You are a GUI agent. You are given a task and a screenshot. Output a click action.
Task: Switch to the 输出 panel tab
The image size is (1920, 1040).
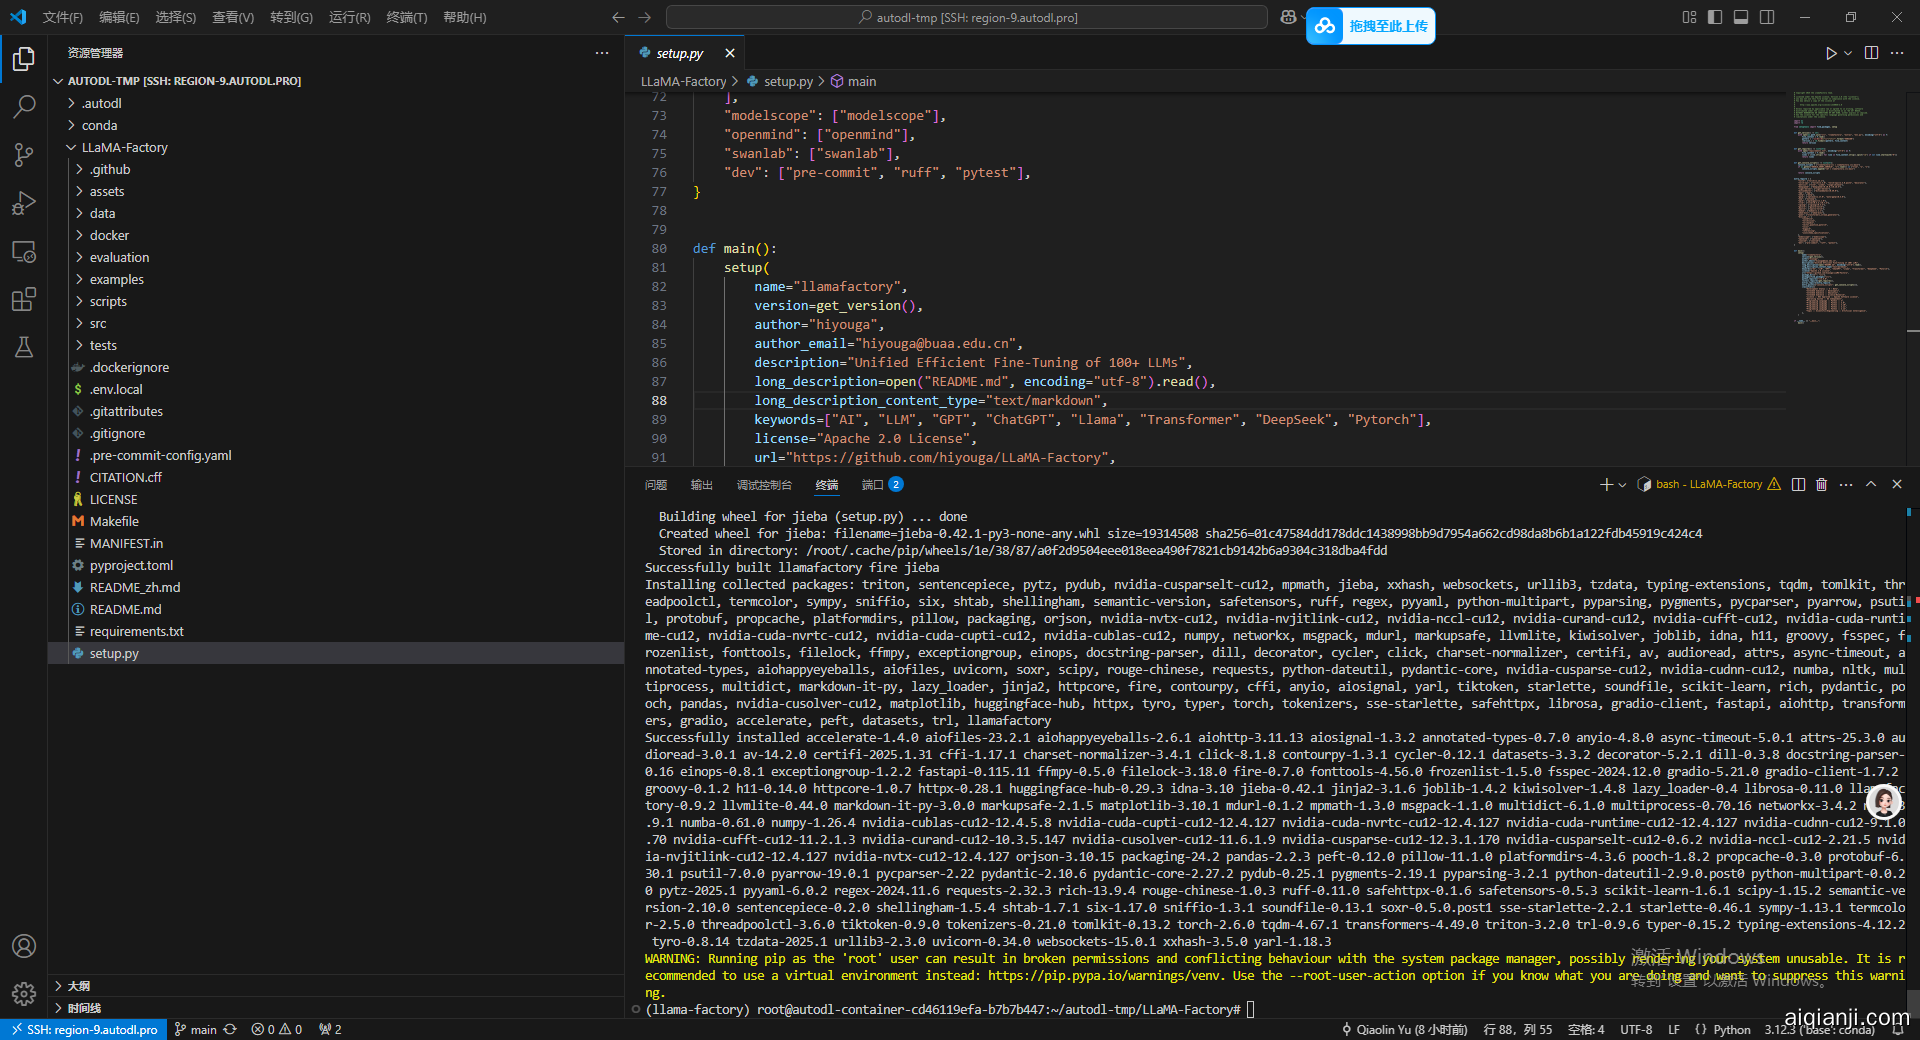point(701,484)
